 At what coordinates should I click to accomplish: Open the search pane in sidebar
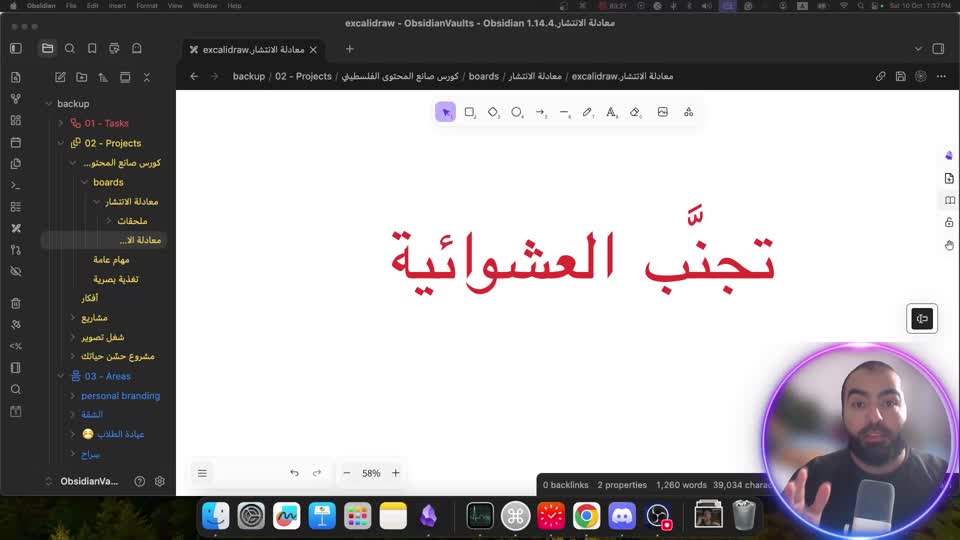(x=70, y=48)
